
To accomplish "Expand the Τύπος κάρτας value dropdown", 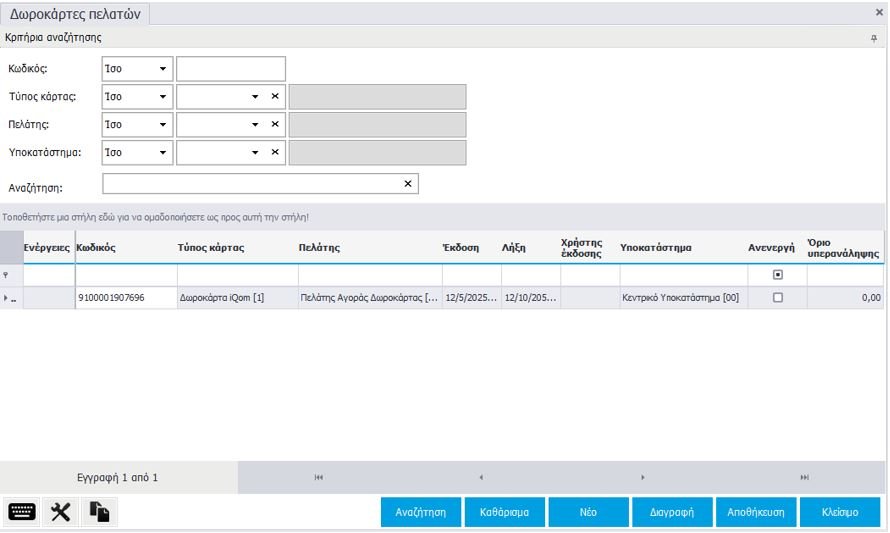I will (x=255, y=97).
